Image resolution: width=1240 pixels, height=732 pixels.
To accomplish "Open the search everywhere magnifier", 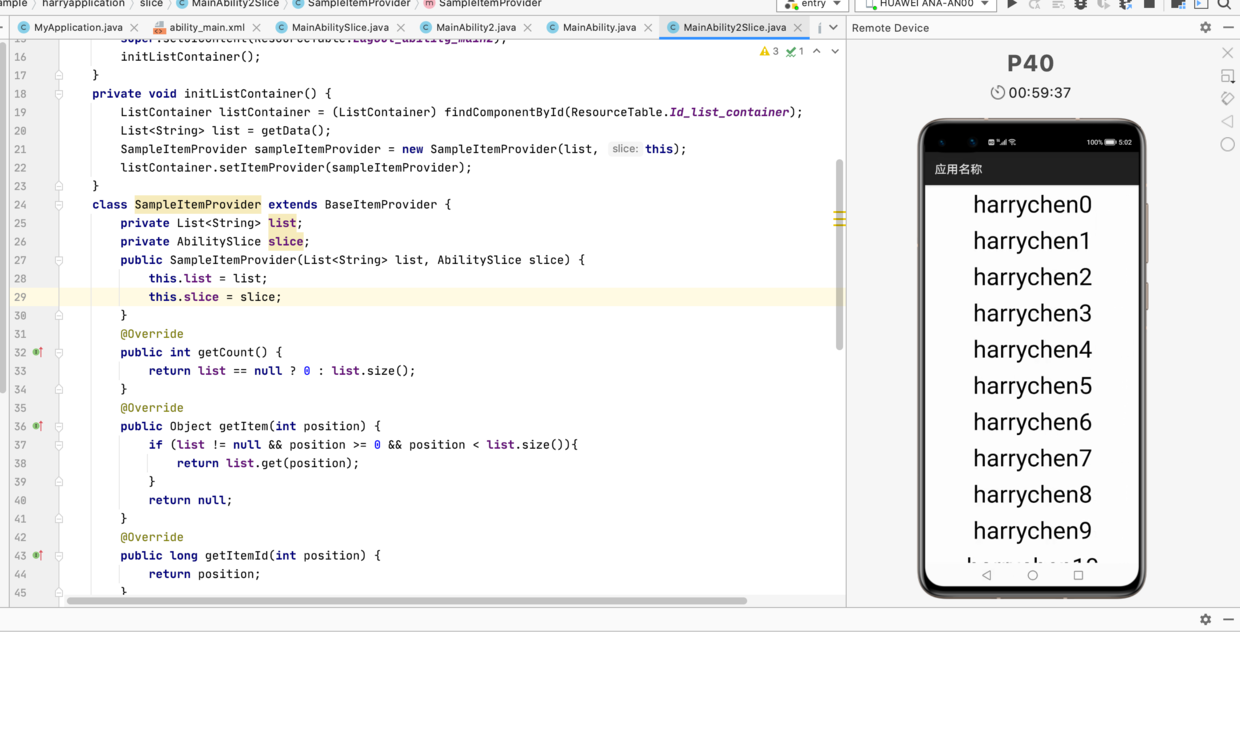I will point(1224,4).
